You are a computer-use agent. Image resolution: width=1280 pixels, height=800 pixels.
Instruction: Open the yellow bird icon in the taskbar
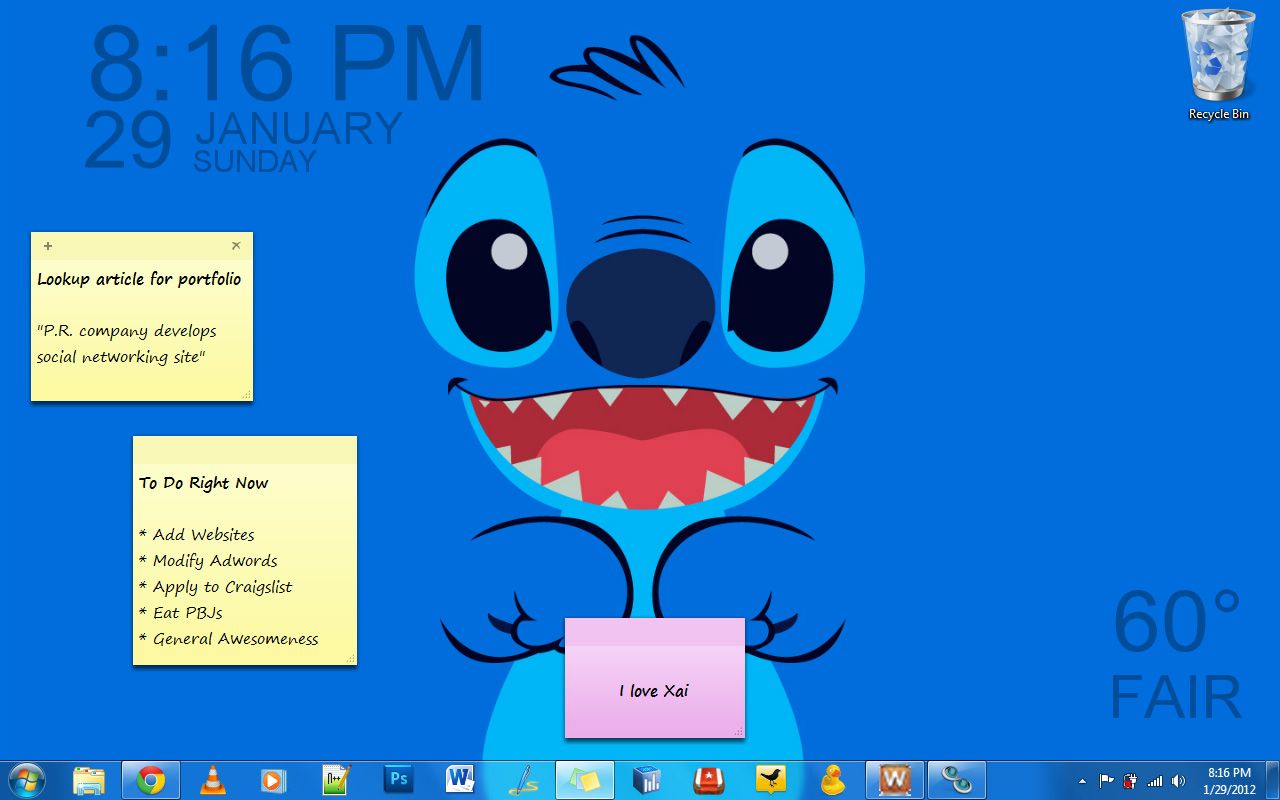(x=771, y=779)
